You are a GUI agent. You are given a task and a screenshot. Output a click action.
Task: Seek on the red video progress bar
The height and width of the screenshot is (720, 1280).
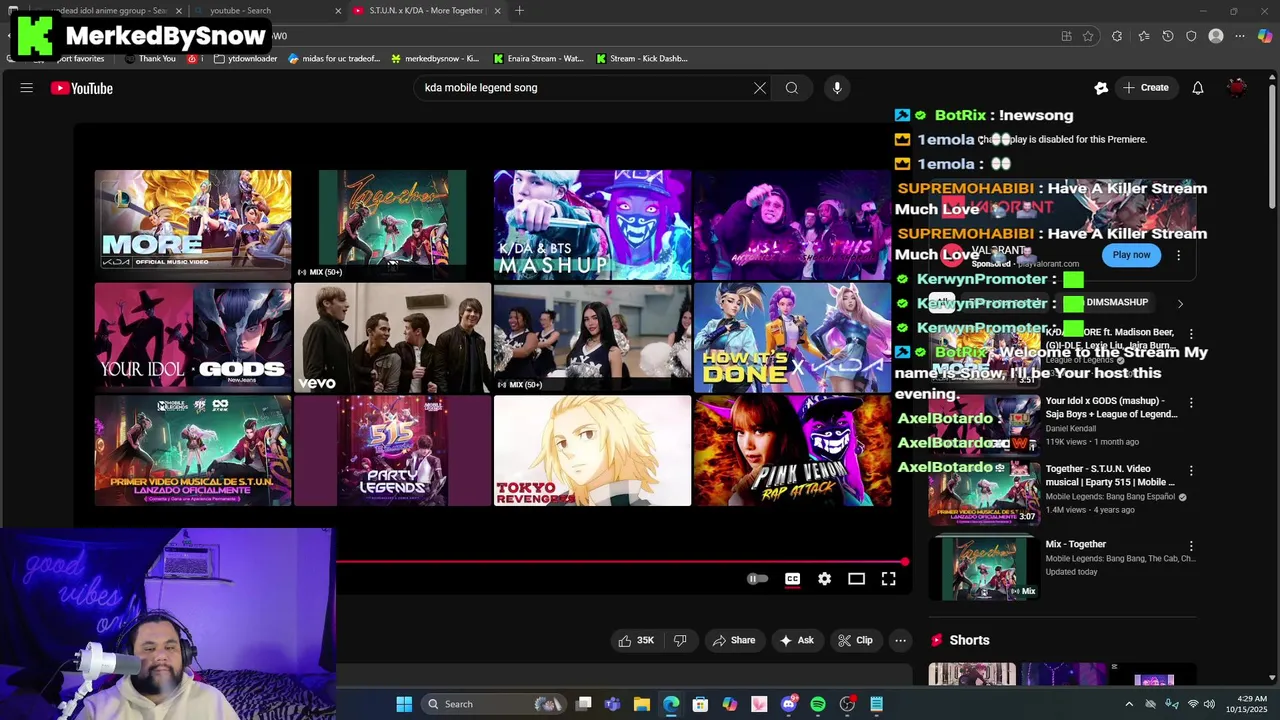(x=620, y=562)
